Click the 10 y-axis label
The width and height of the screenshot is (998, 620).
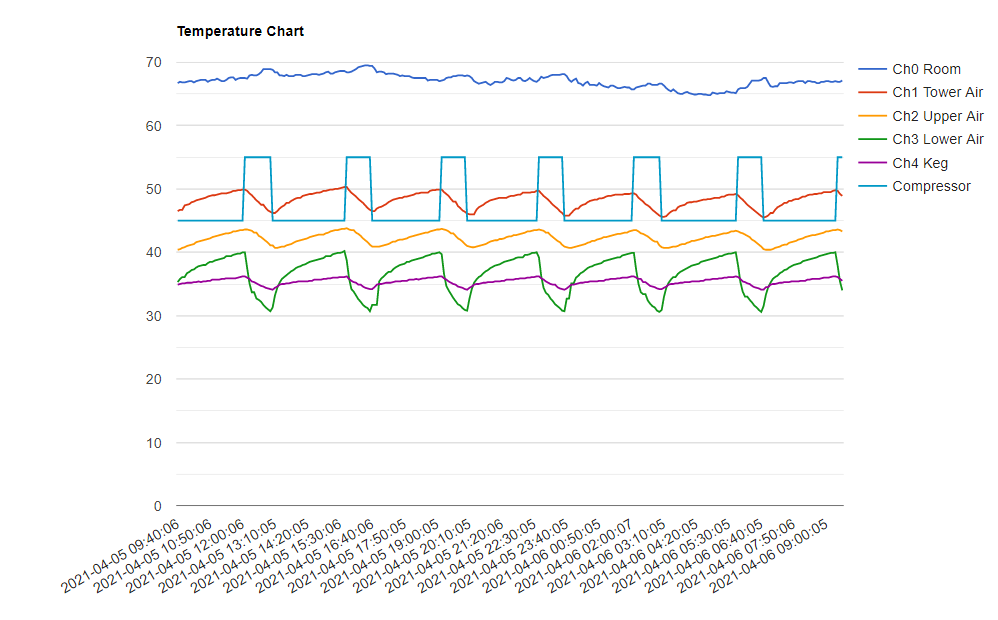[x=153, y=443]
